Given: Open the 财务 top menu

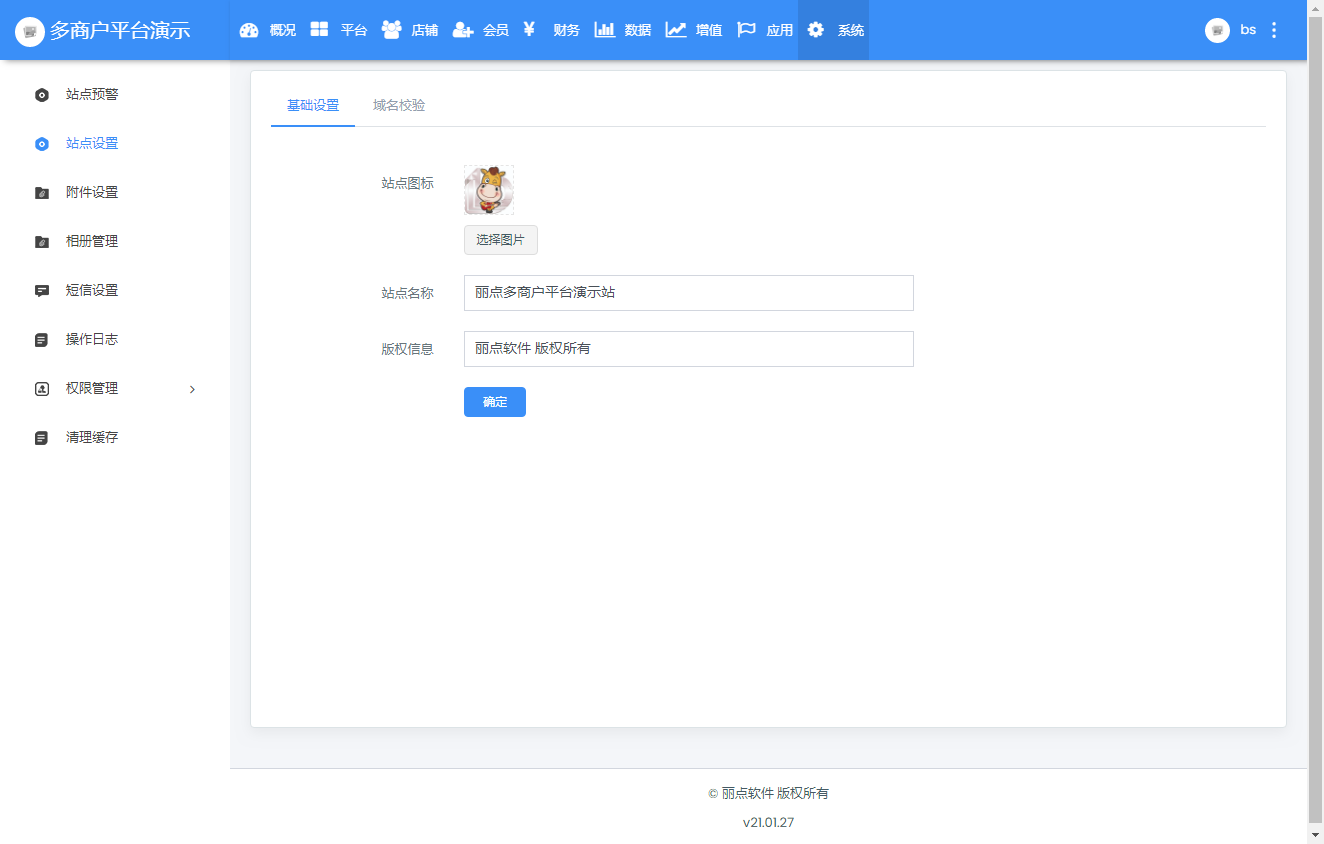Looking at the screenshot, I should pos(551,30).
